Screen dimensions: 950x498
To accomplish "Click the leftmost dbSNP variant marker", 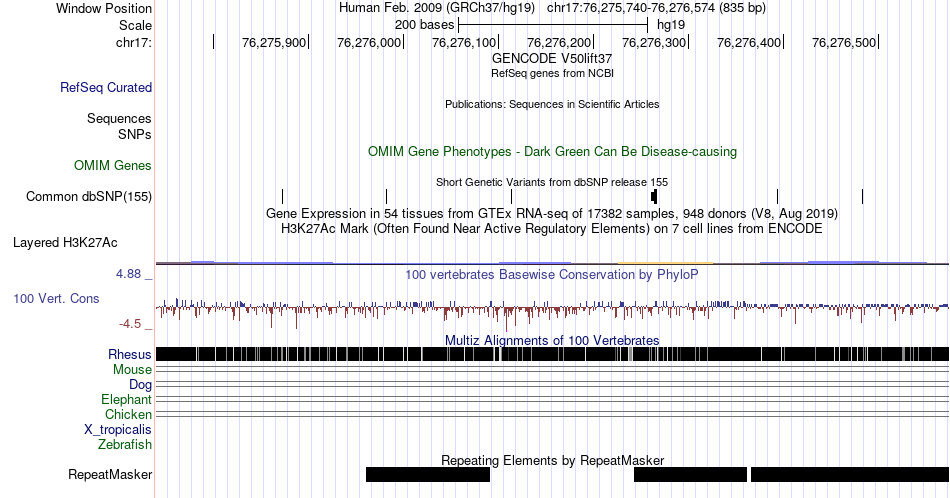I will tap(282, 196).
